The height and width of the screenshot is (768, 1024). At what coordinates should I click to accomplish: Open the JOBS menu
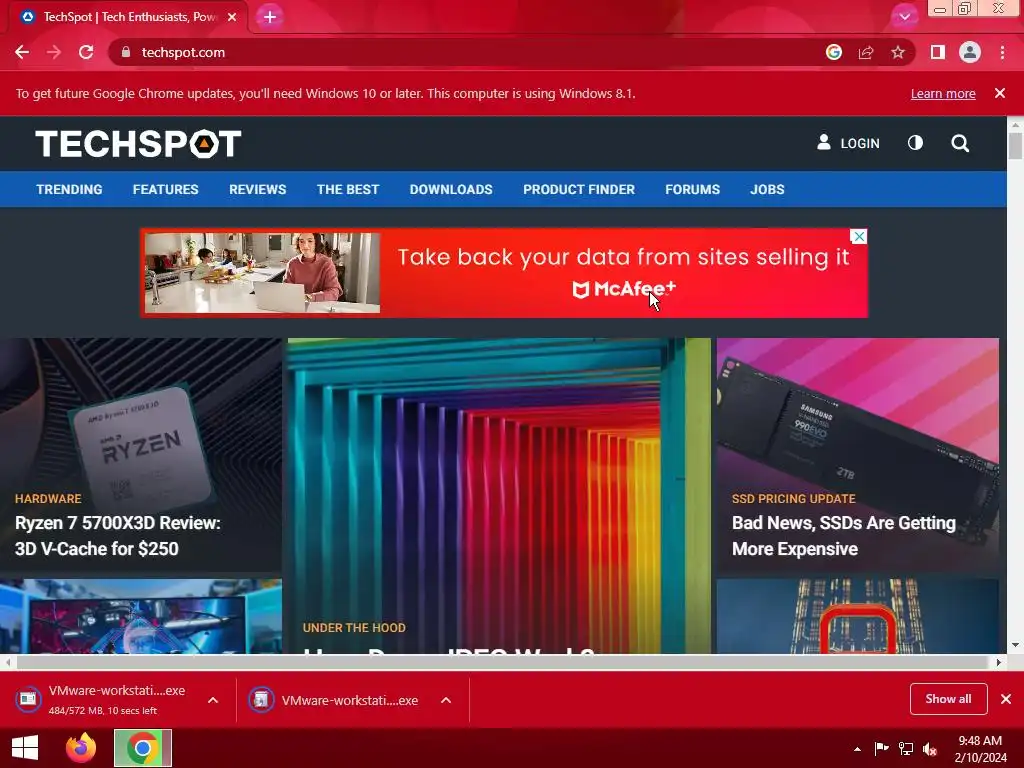pyautogui.click(x=767, y=189)
